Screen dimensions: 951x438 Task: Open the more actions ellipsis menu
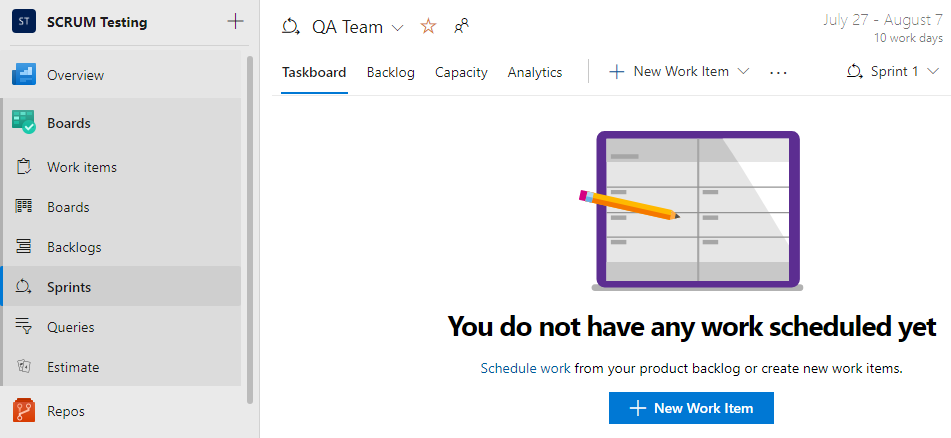(x=778, y=72)
